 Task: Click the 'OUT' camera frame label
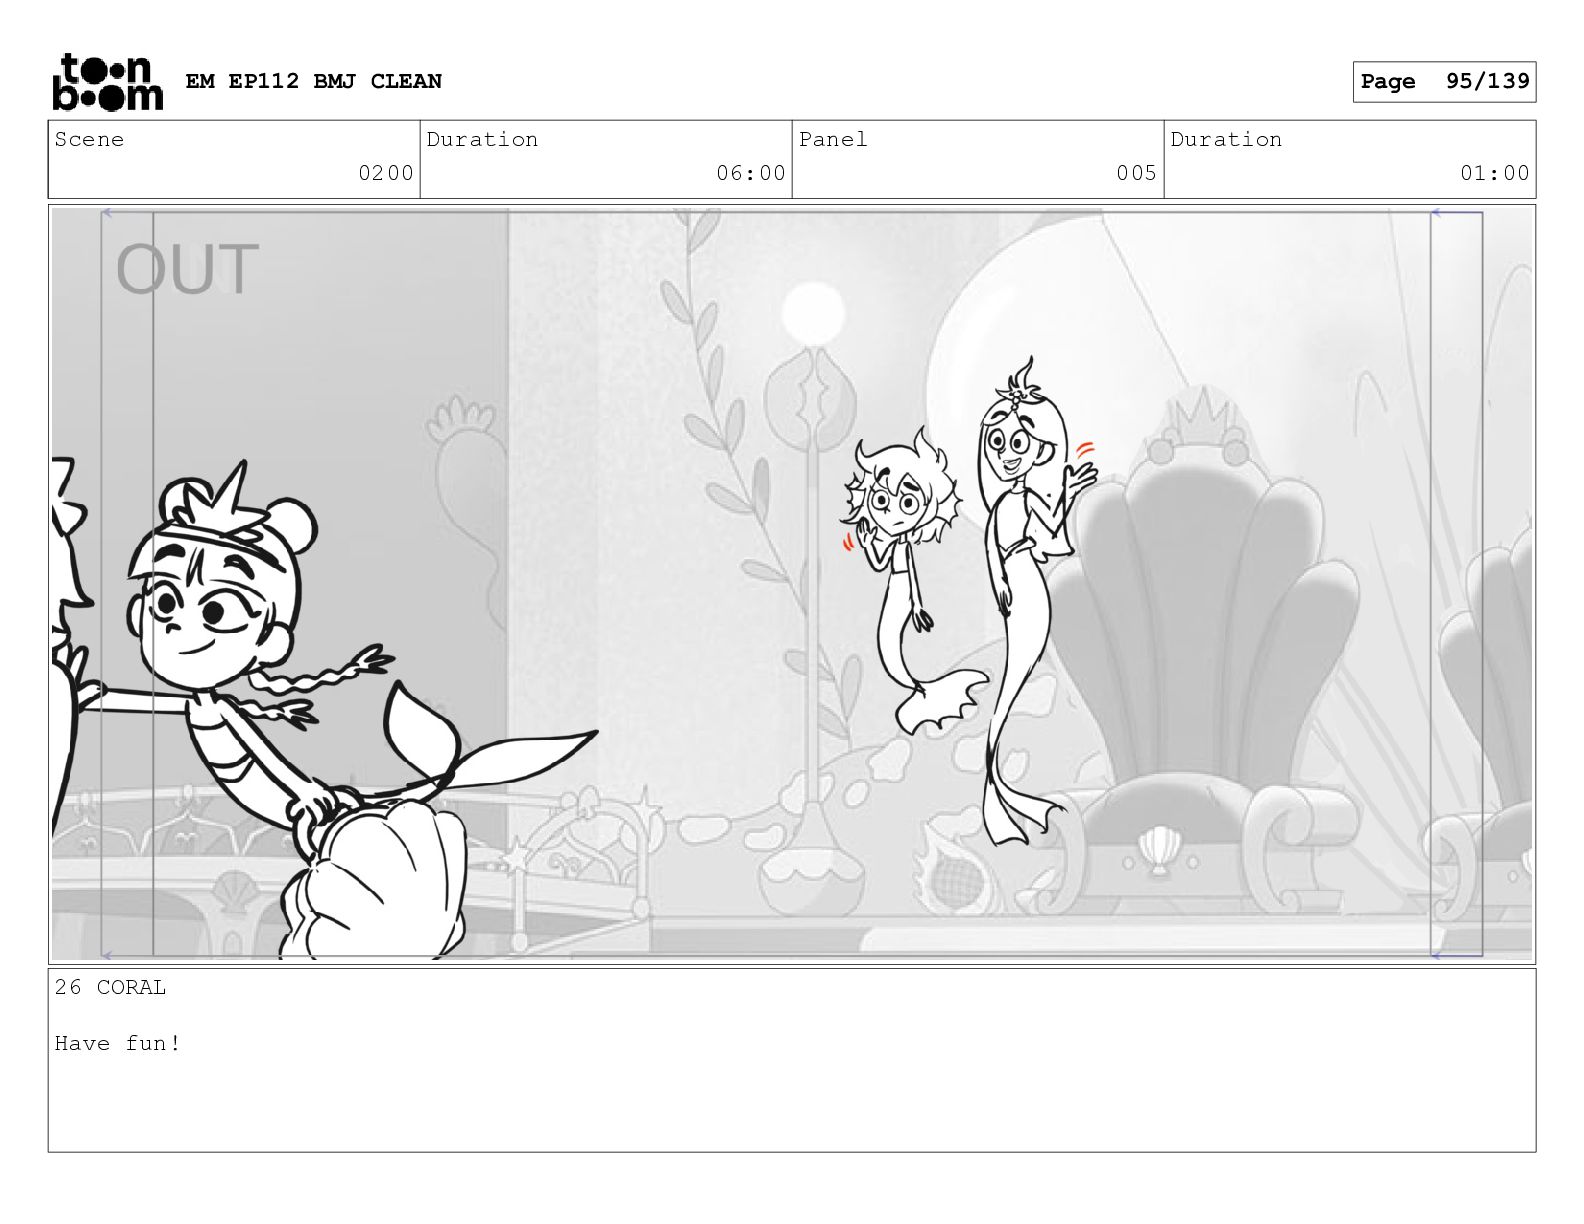187,269
